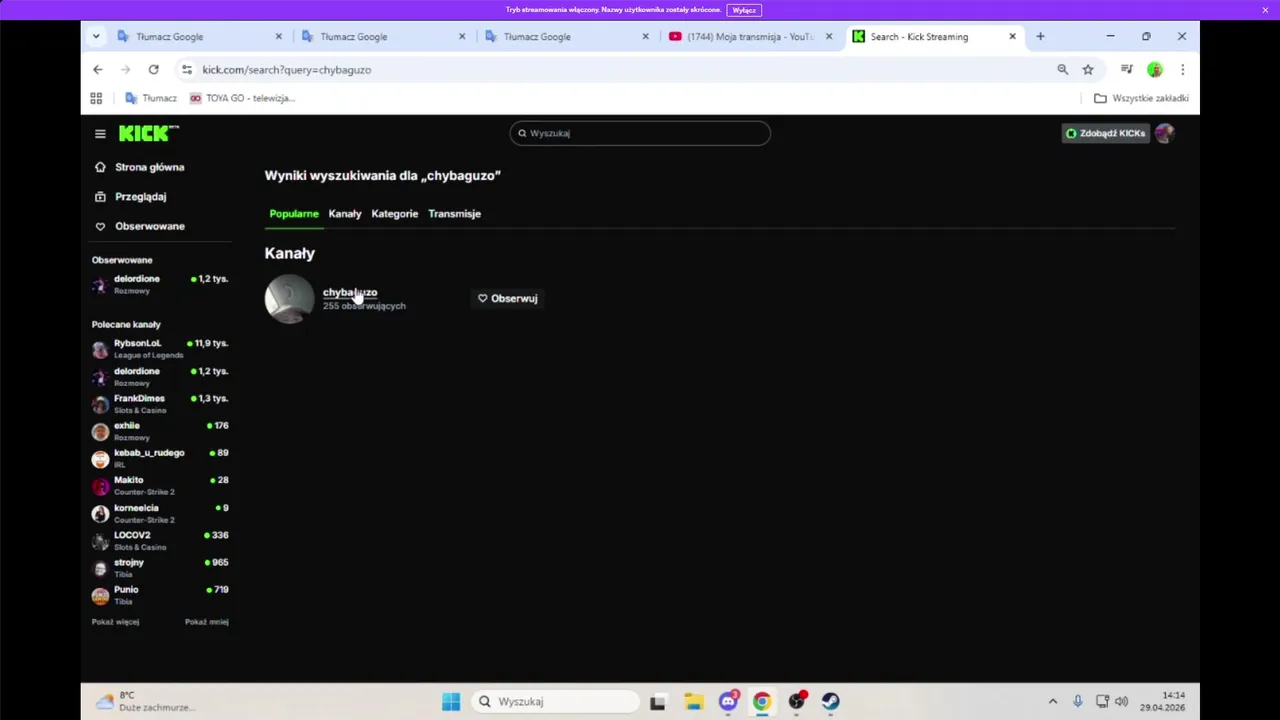Open Strona główna in the sidebar
This screenshot has height=720, width=1280.
[x=149, y=167]
